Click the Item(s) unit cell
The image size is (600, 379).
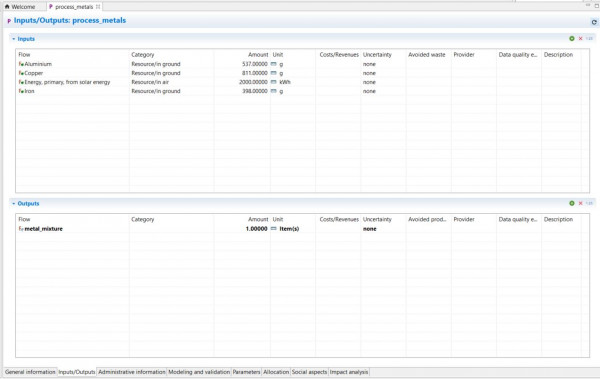pos(289,229)
